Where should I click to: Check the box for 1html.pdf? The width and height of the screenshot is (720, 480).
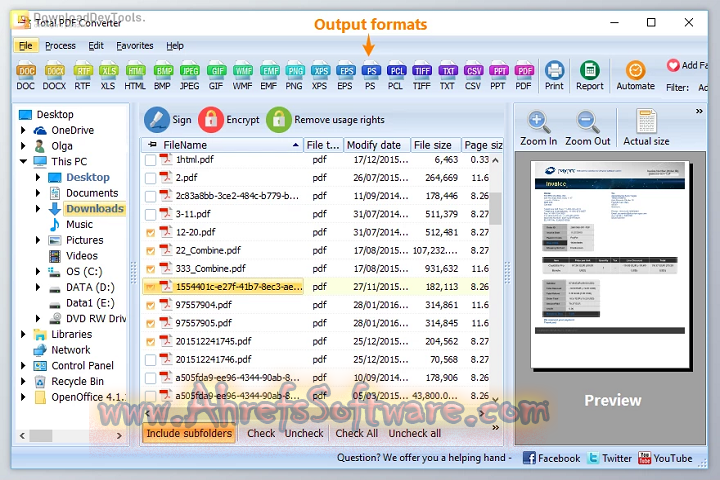[150, 160]
